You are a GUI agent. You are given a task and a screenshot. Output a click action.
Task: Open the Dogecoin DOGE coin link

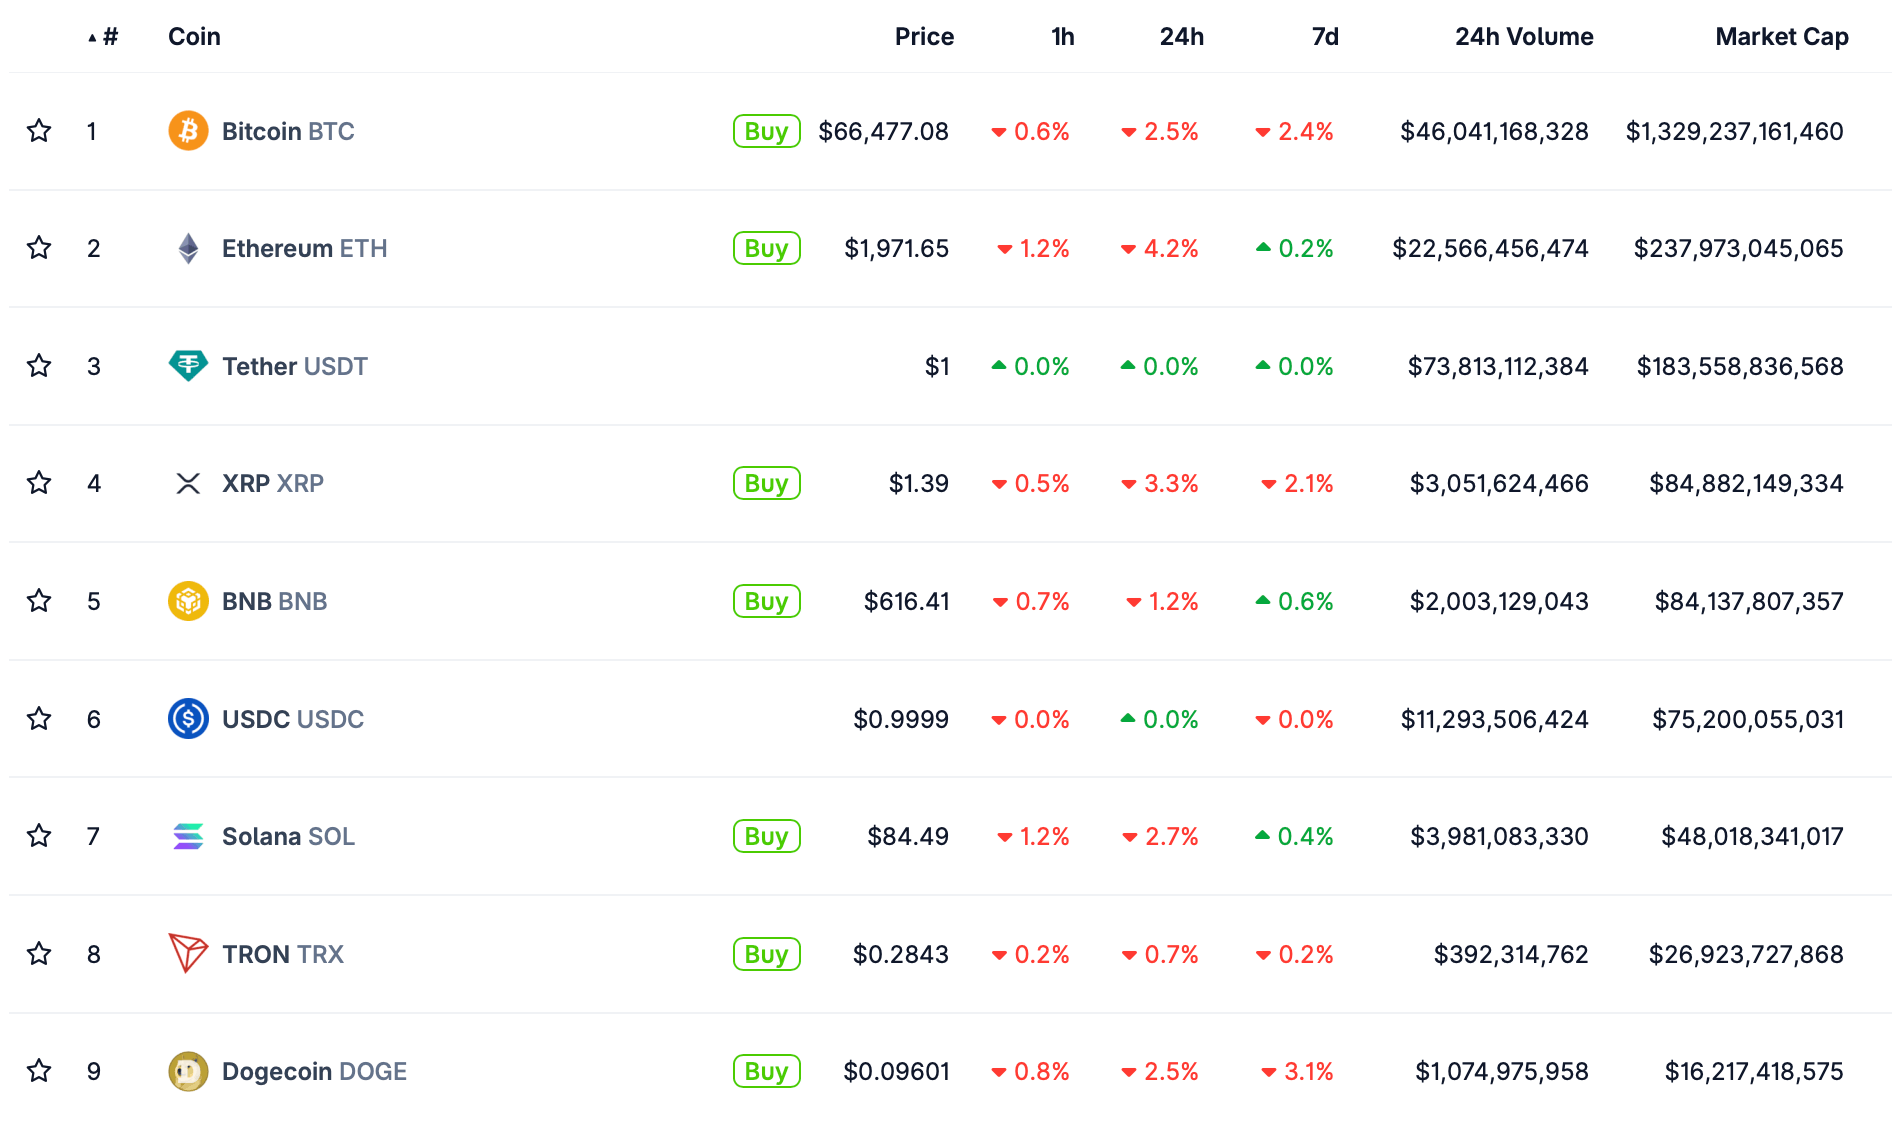point(313,1071)
